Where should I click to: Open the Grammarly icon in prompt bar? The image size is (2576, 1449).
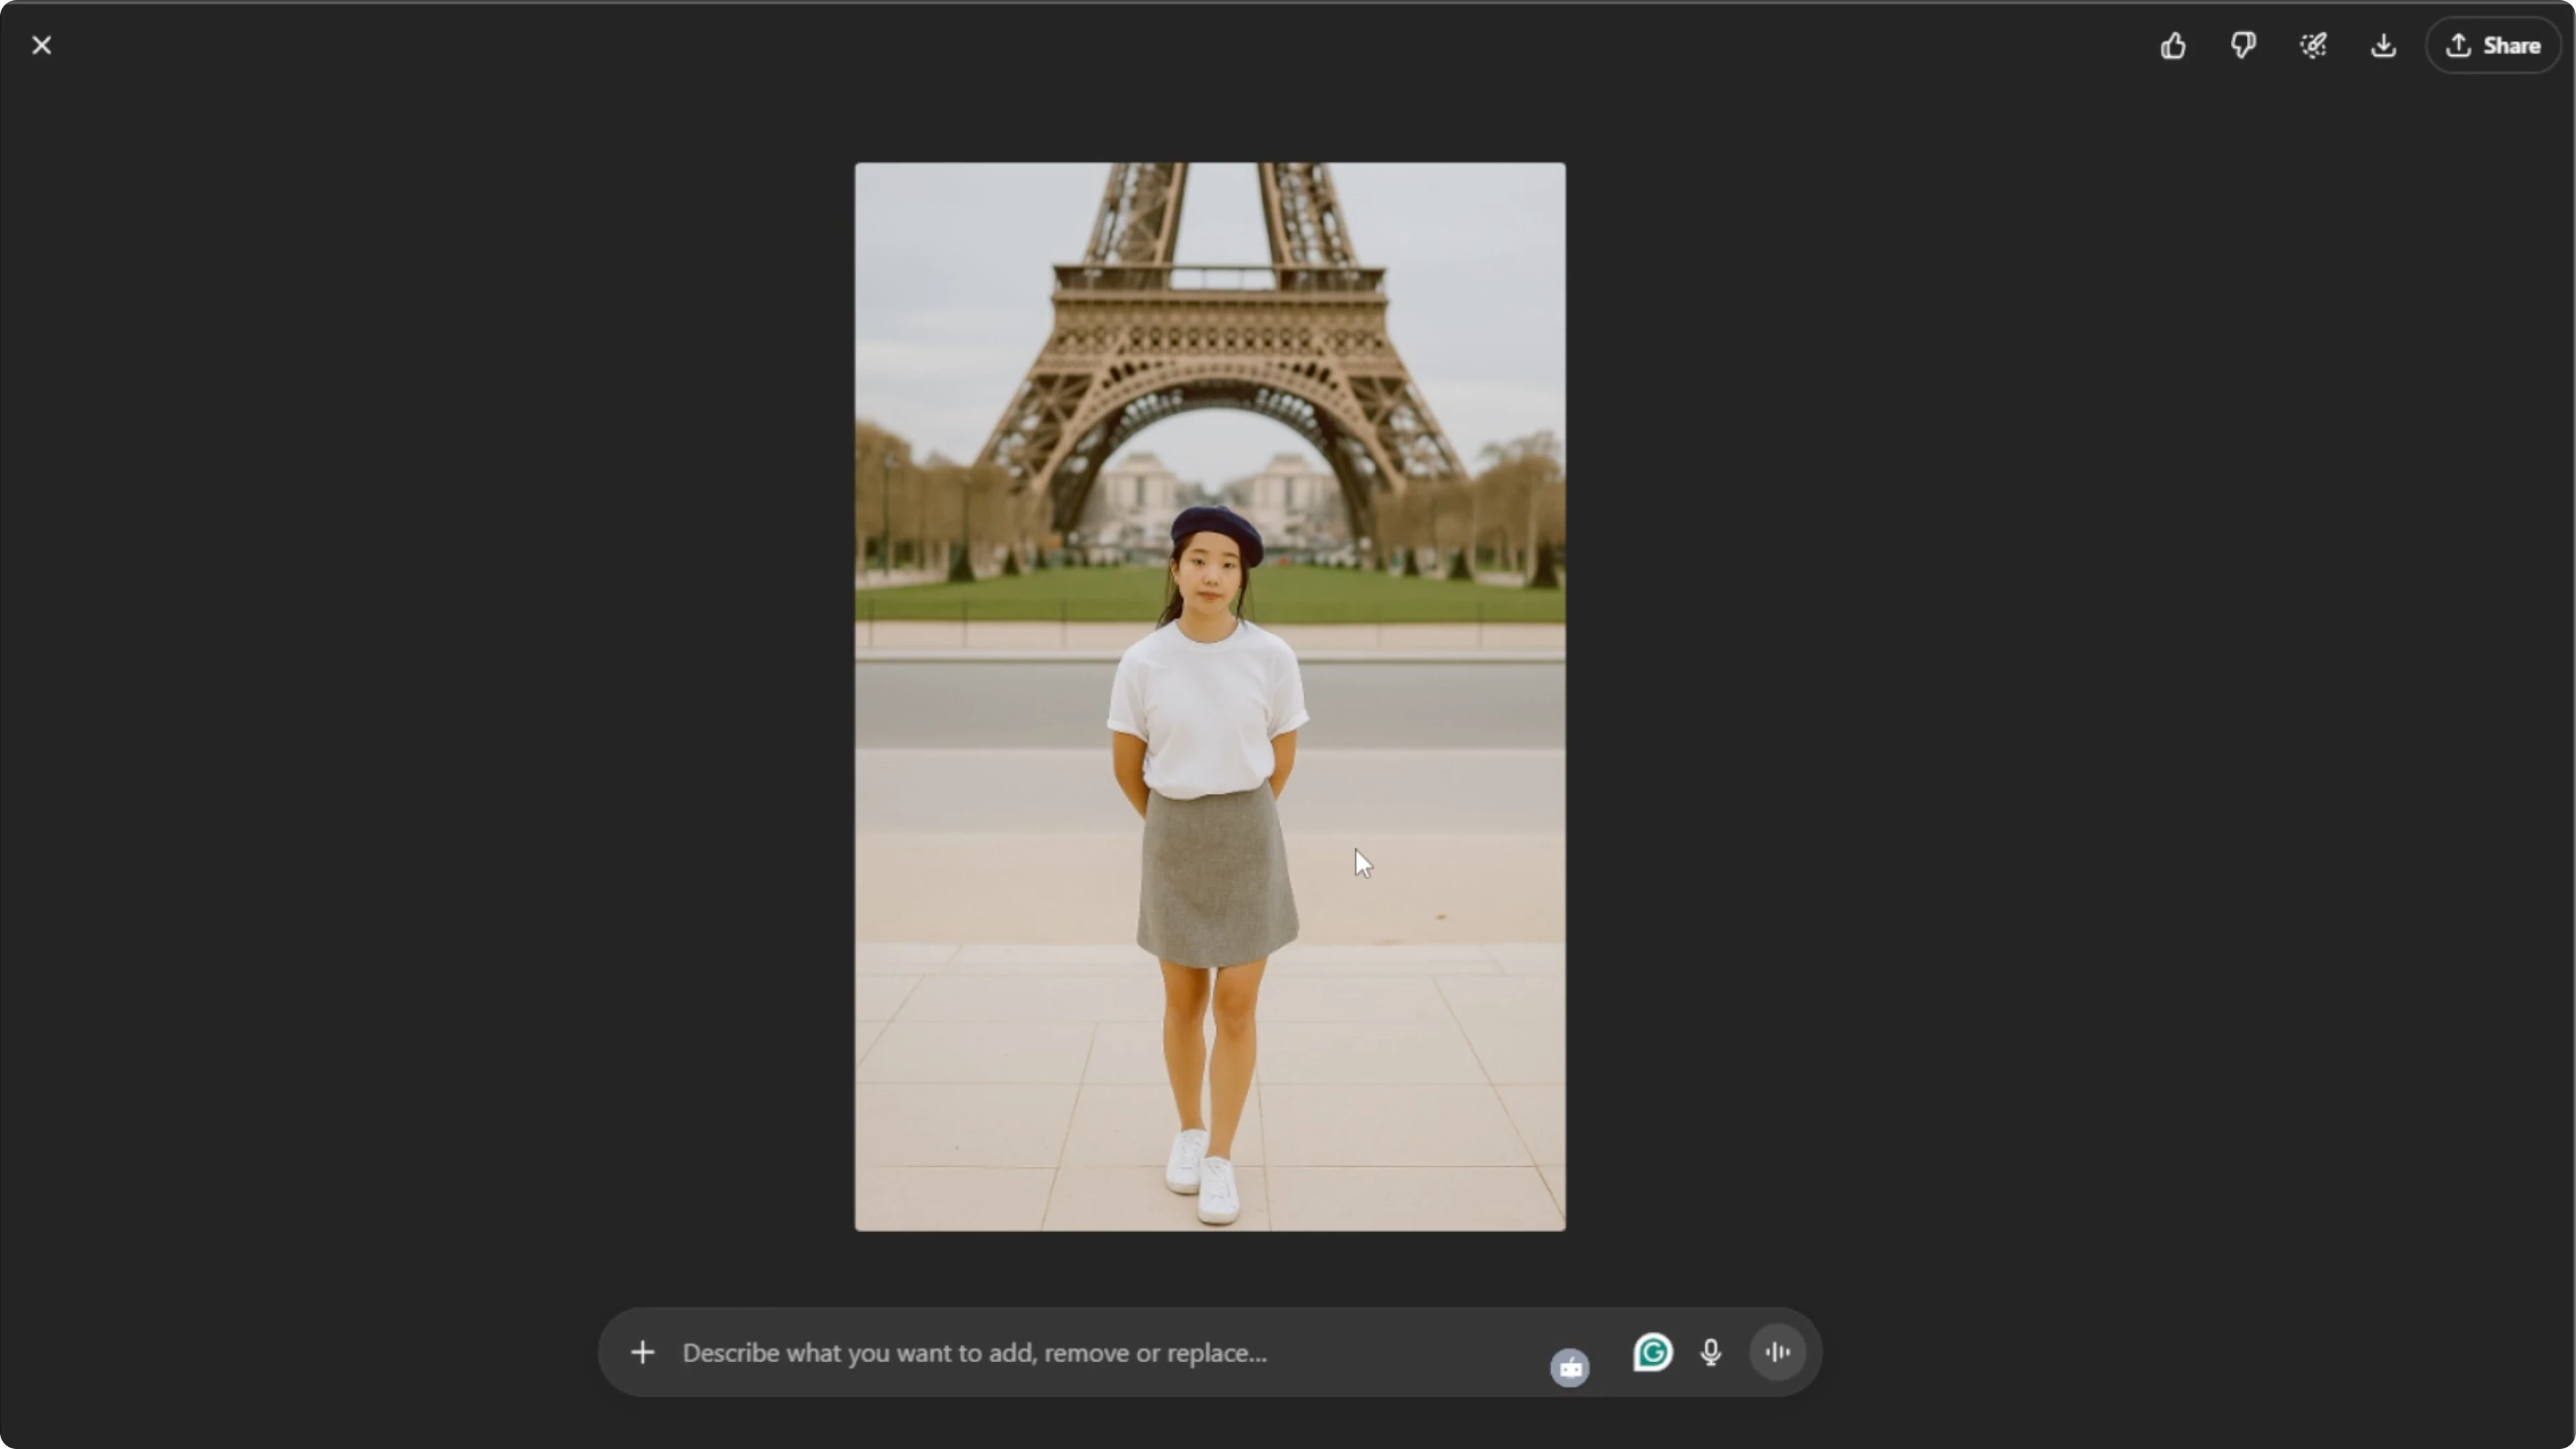click(1652, 1352)
